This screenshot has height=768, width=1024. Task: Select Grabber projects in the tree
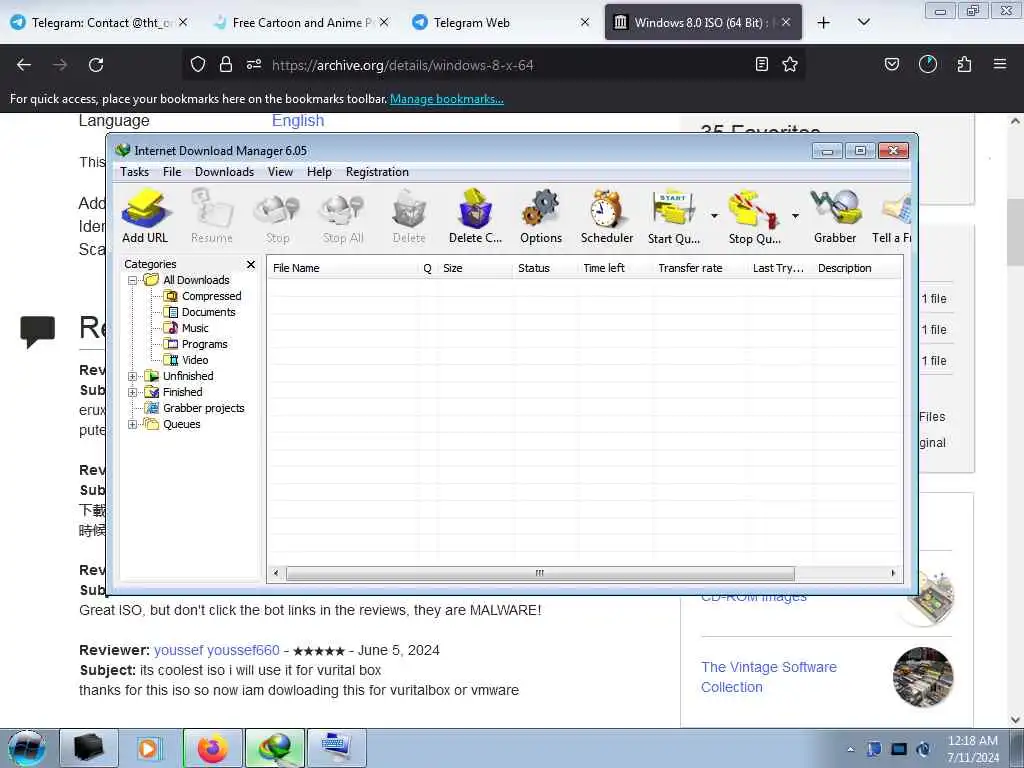(x=195, y=408)
